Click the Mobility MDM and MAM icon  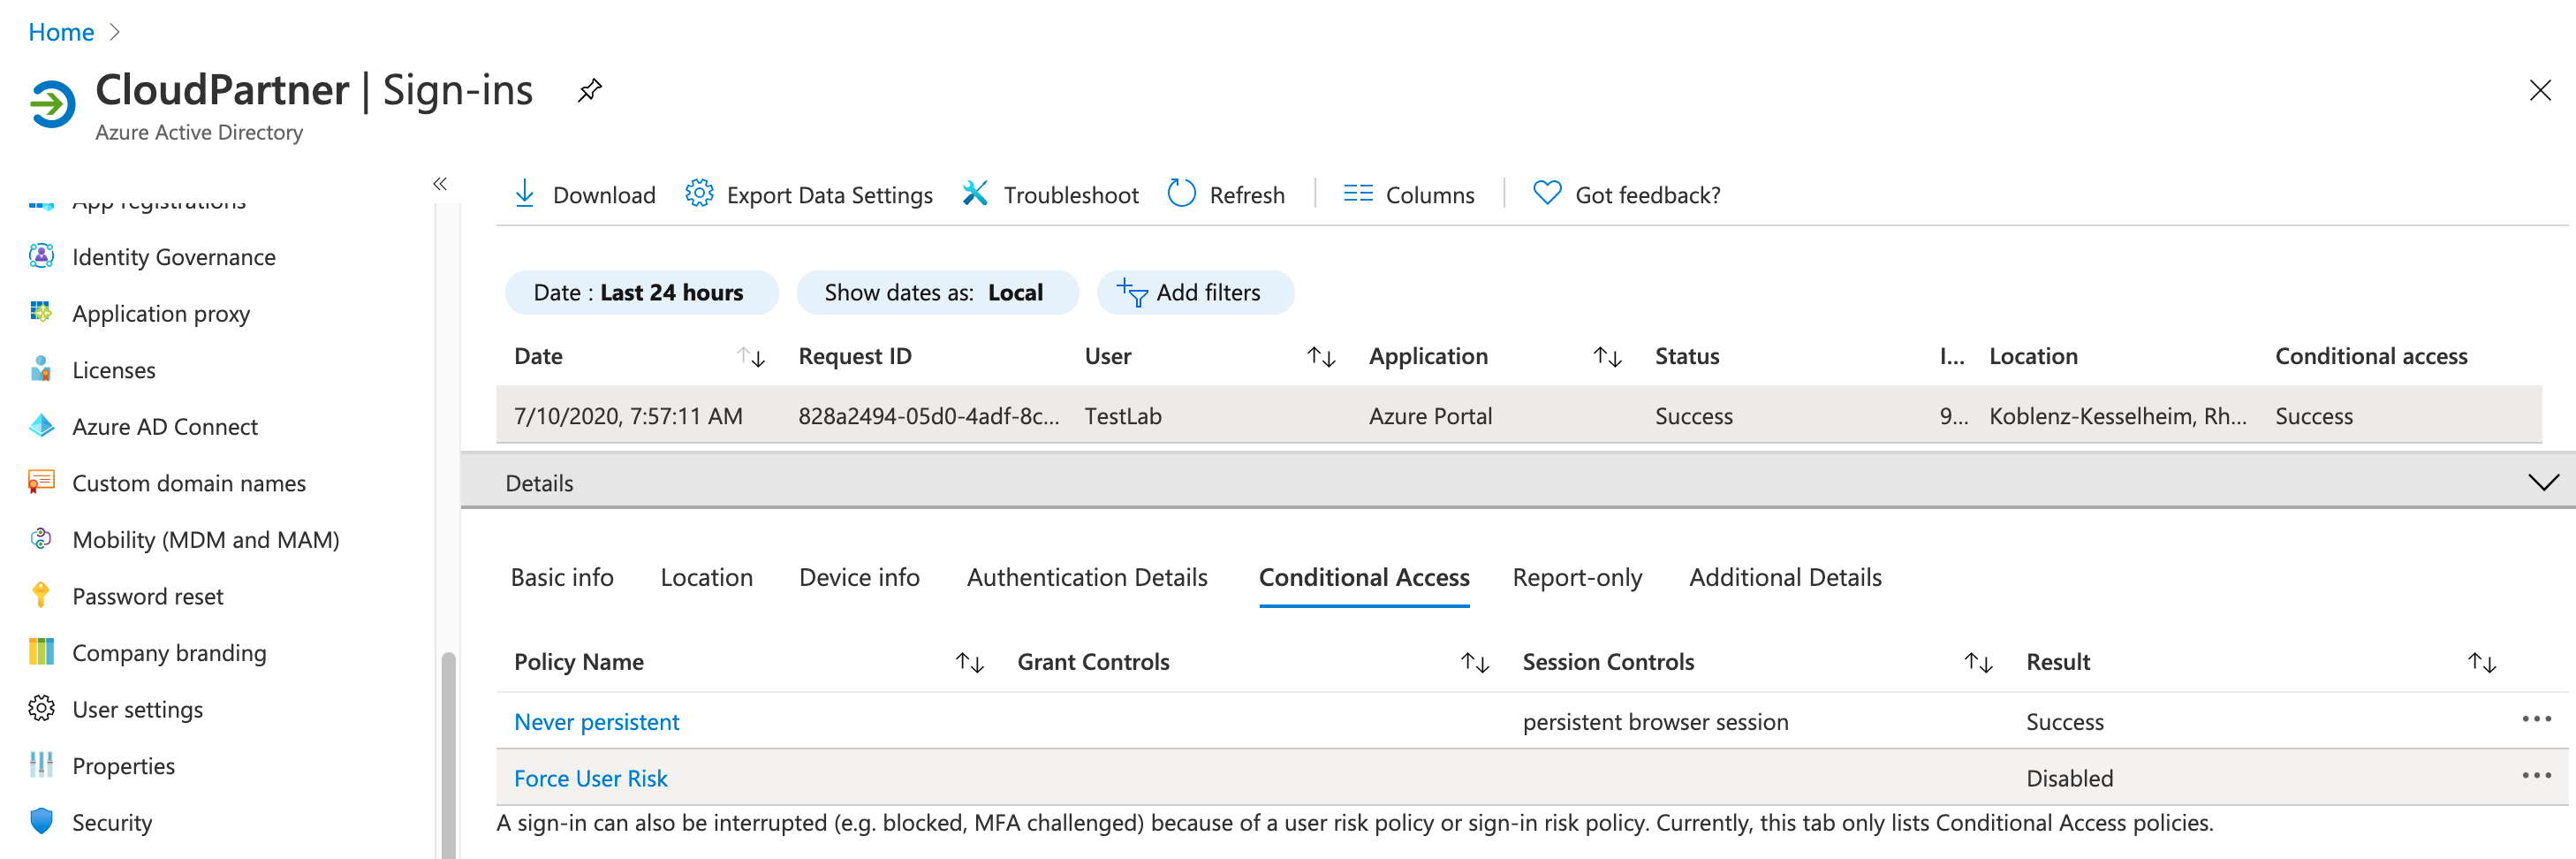coord(41,539)
